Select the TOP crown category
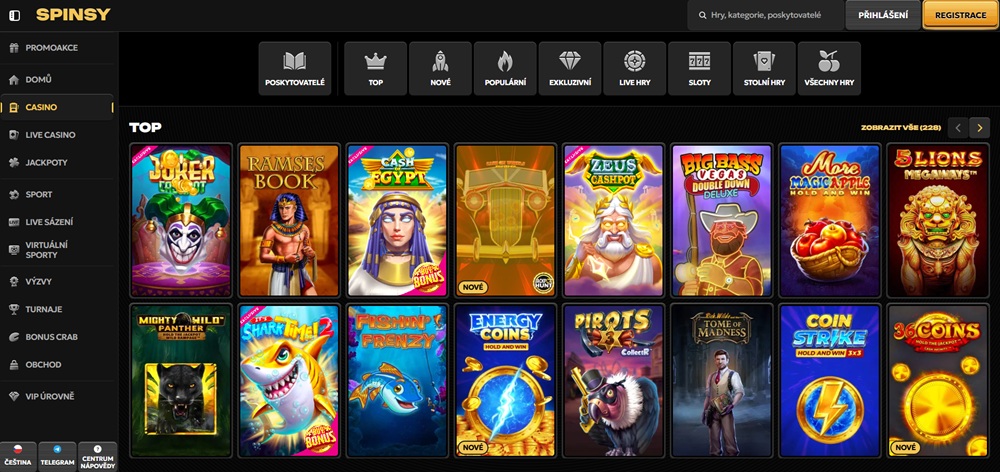Screen dimensions: 1000x472 click(376, 68)
